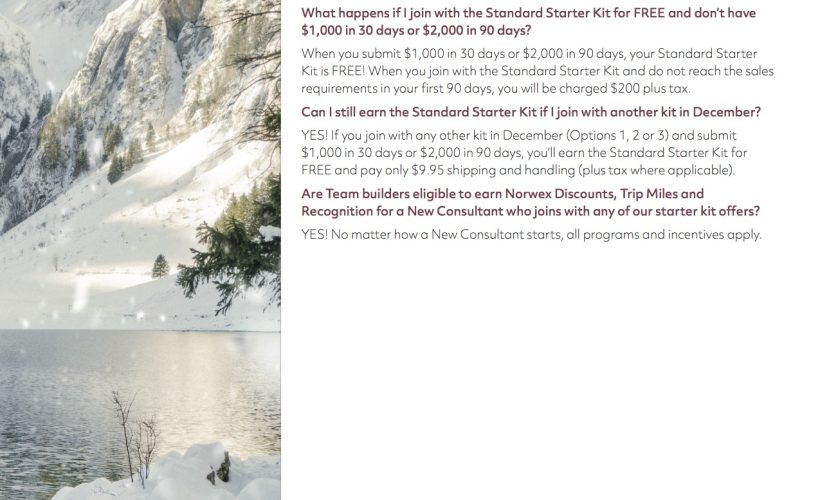Click the small lone evergreen tree on the snowy slope
The image size is (820, 500).
(x=160, y=265)
